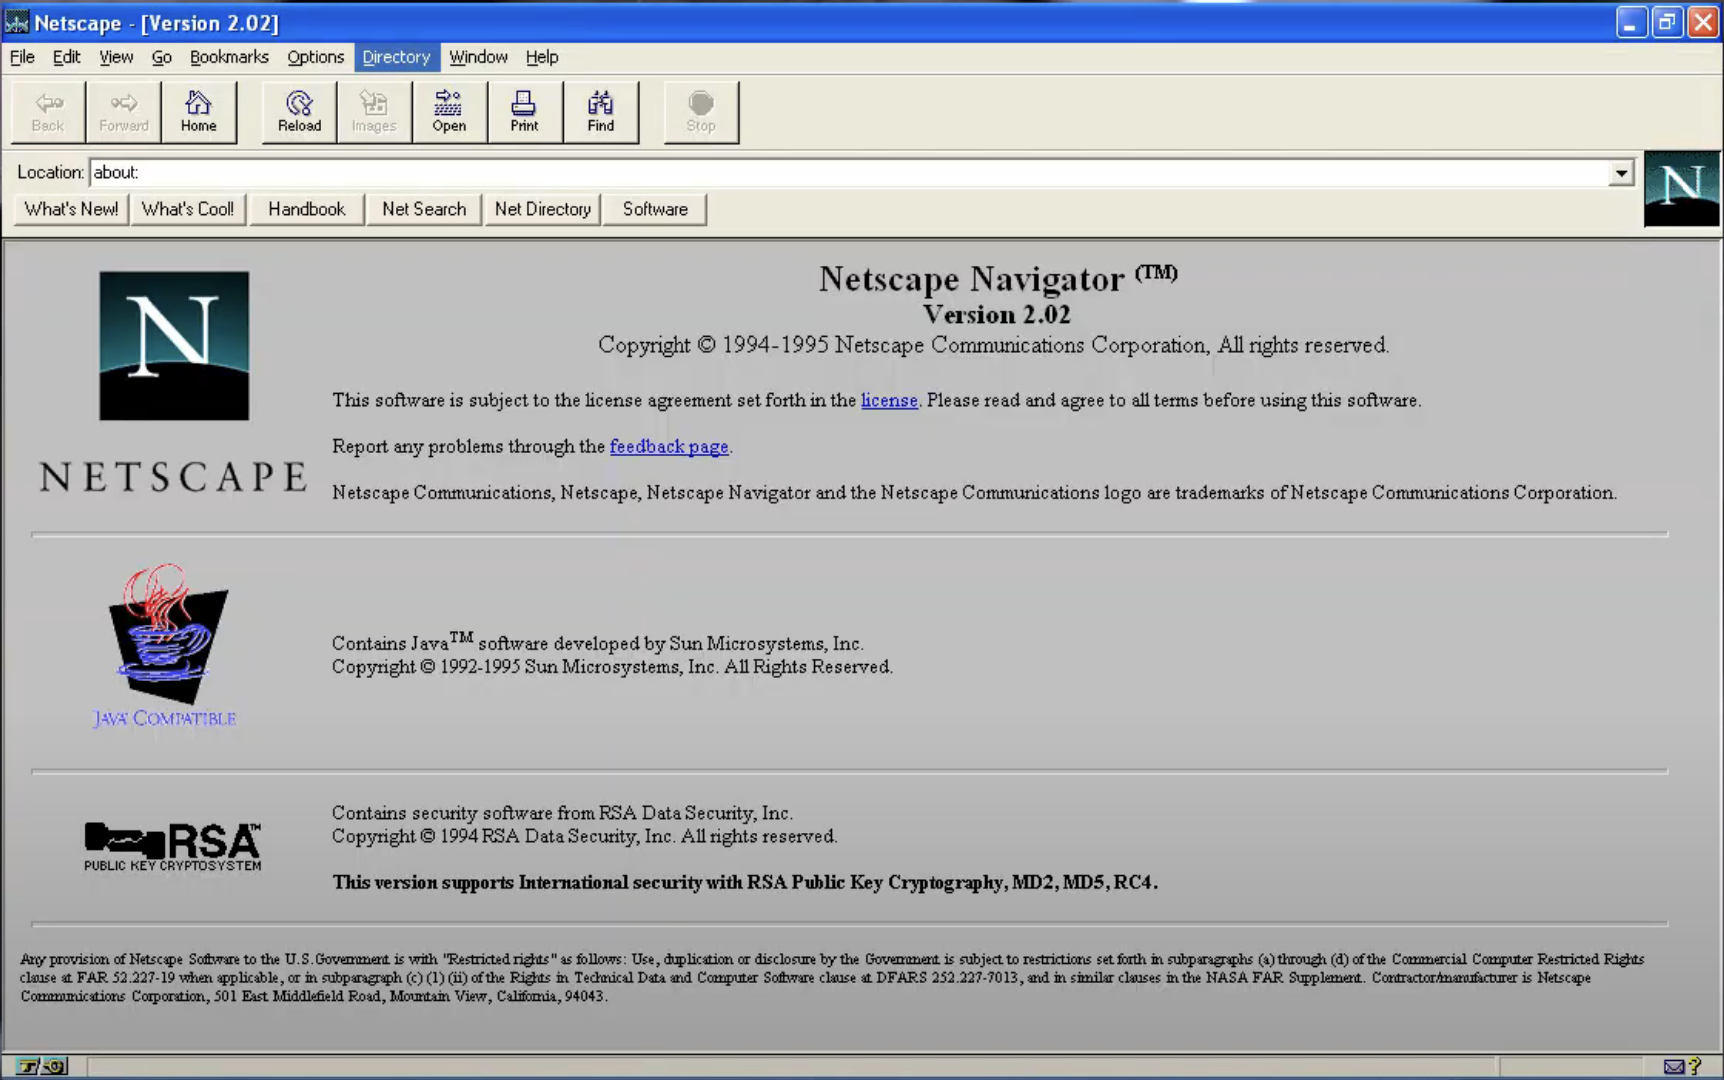Open a location with the Open button
The width and height of the screenshot is (1724, 1080).
[449, 112]
